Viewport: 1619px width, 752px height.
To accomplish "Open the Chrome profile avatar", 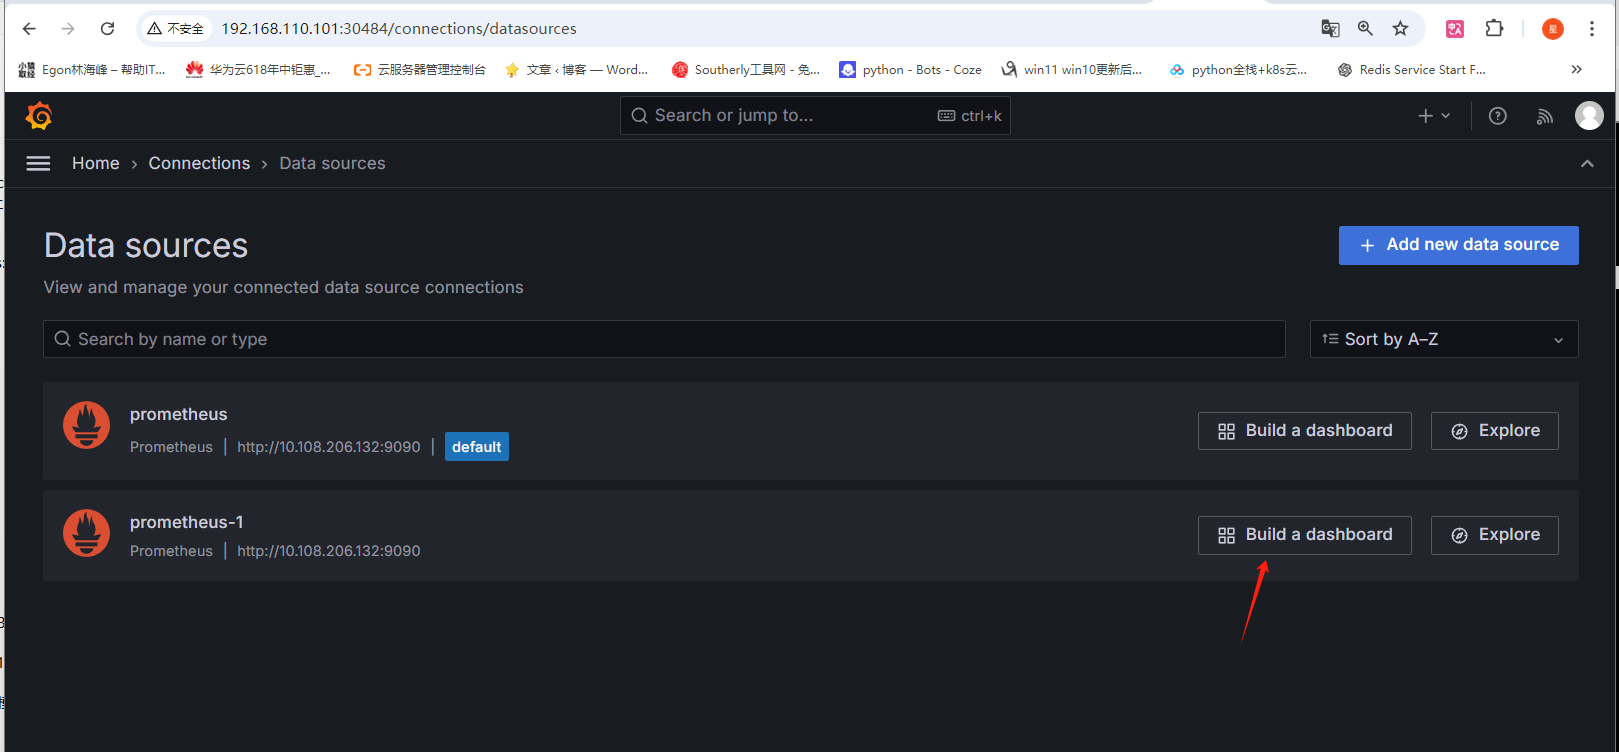I will tap(1552, 29).
